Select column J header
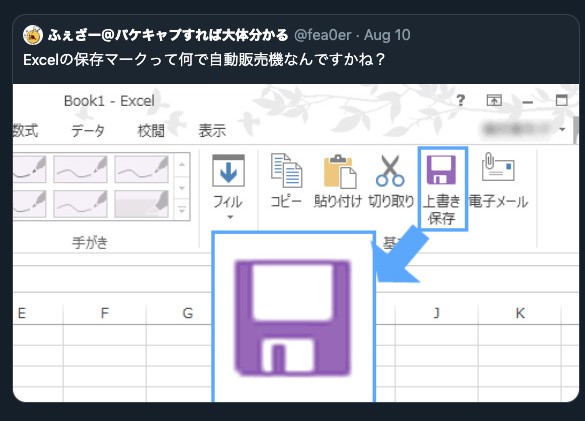The image size is (585, 421). click(437, 313)
